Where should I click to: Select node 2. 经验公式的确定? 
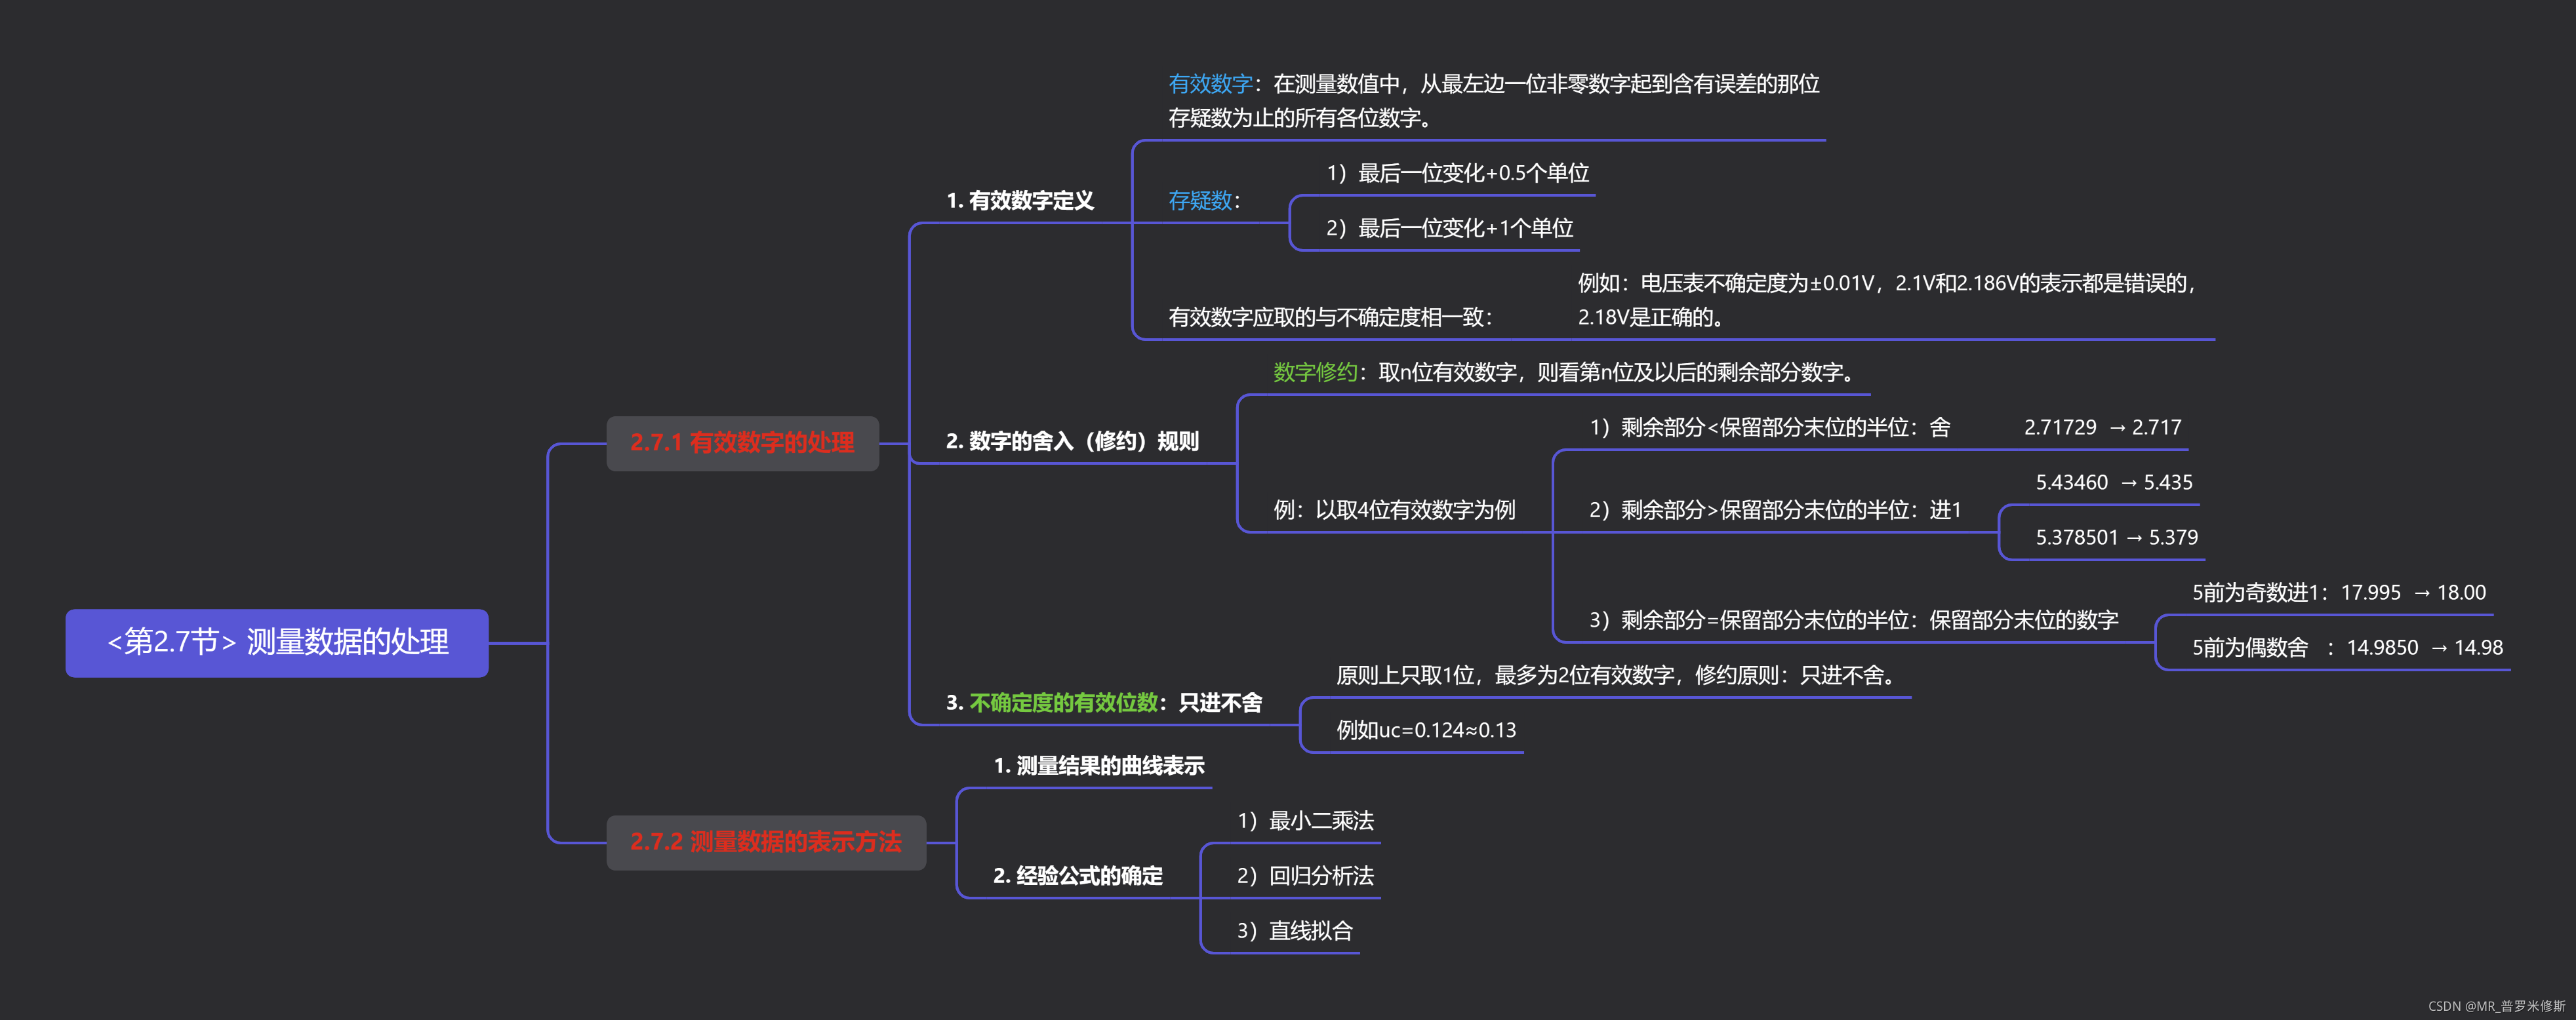coord(1077,876)
